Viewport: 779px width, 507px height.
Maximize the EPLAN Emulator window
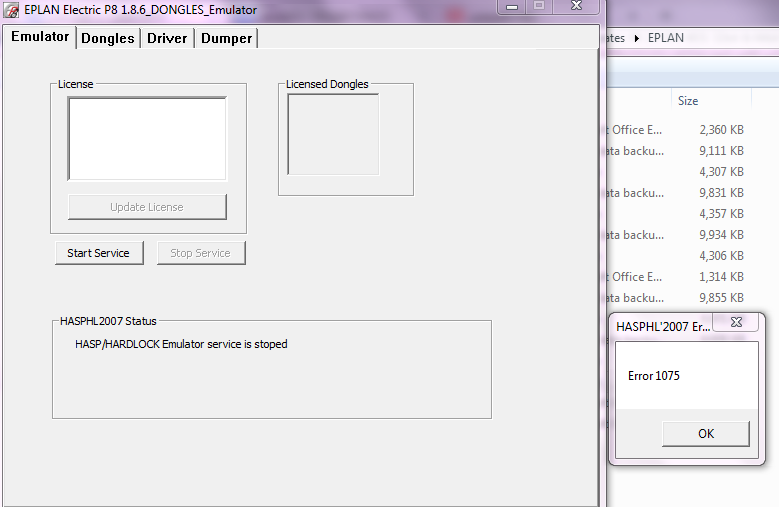(x=539, y=6)
